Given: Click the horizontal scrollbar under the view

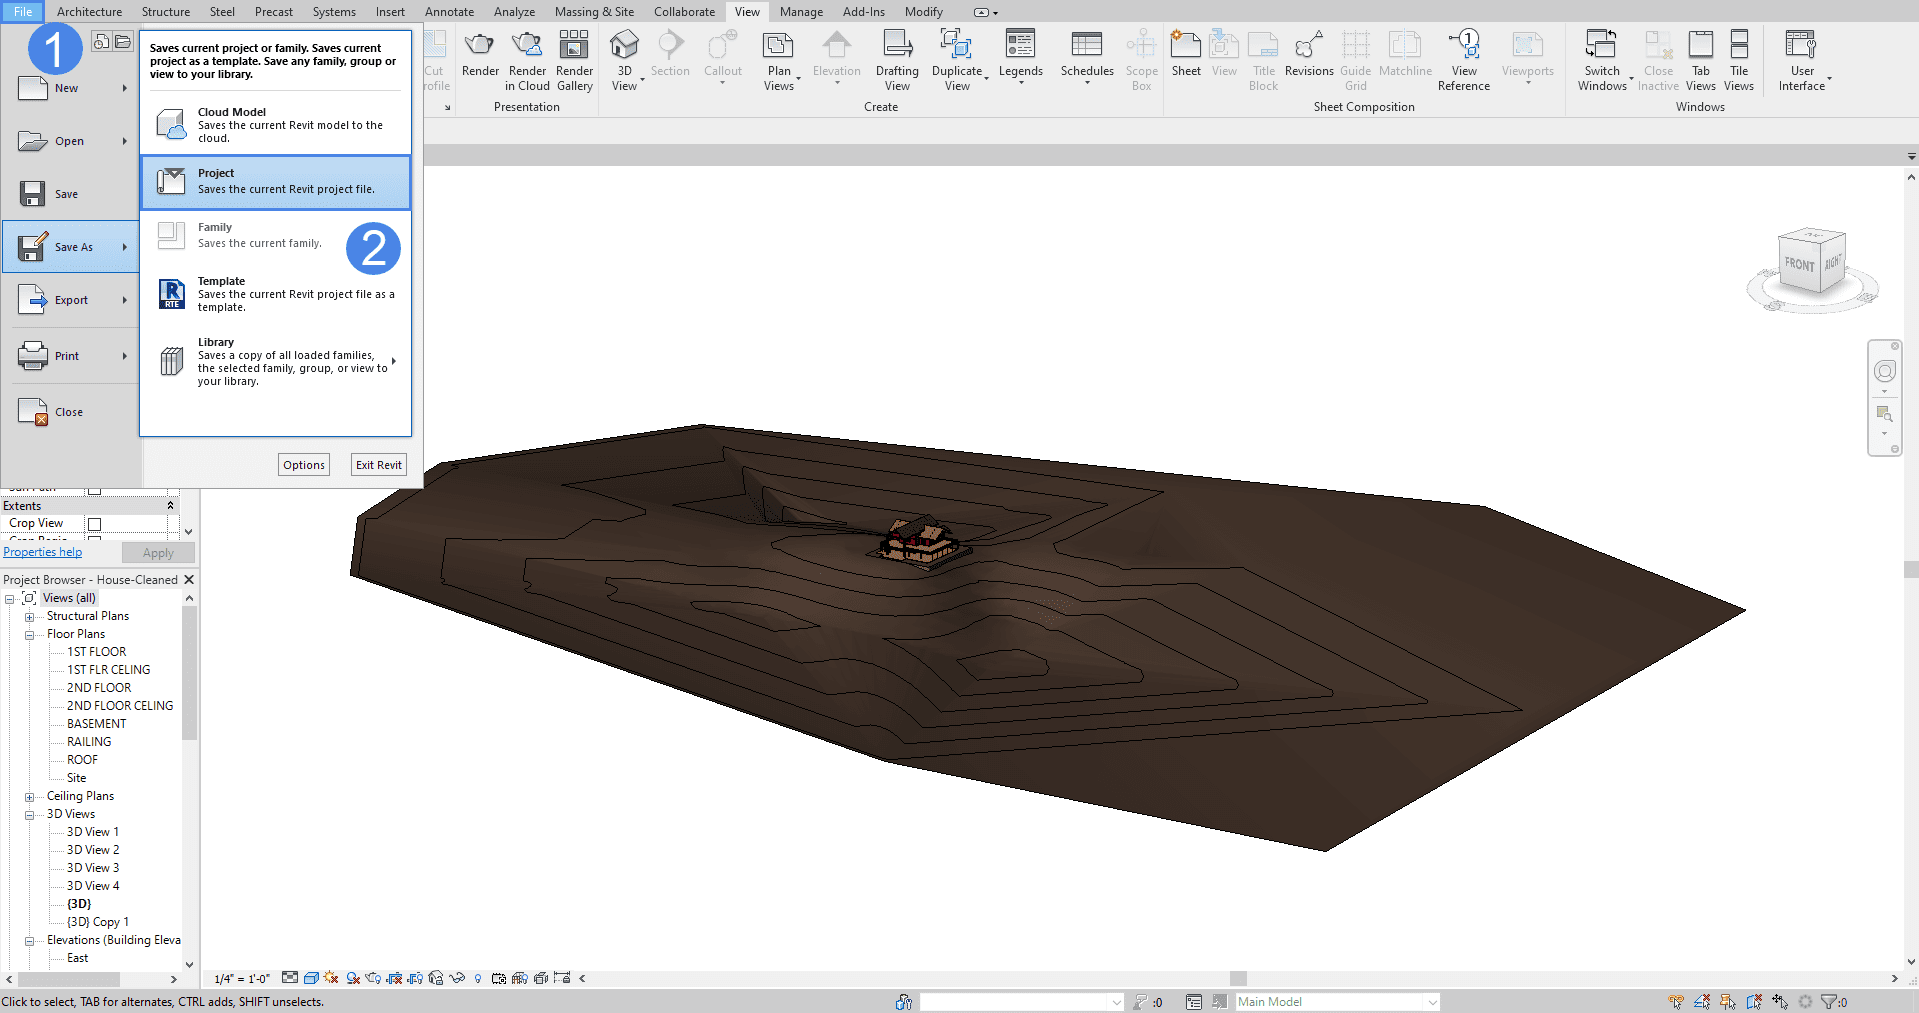Looking at the screenshot, I should tap(1237, 979).
